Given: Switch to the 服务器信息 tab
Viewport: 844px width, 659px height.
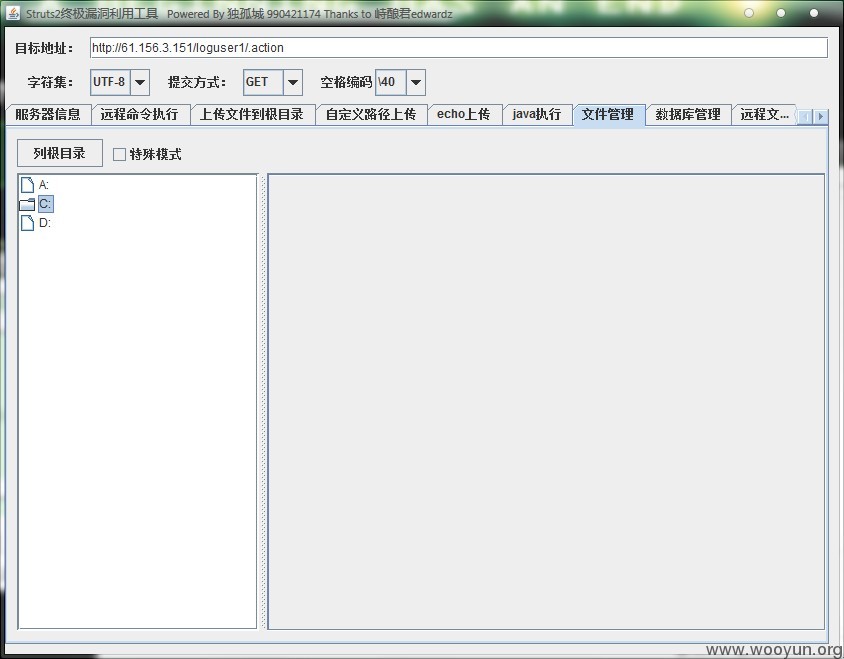Looking at the screenshot, I should click(48, 114).
